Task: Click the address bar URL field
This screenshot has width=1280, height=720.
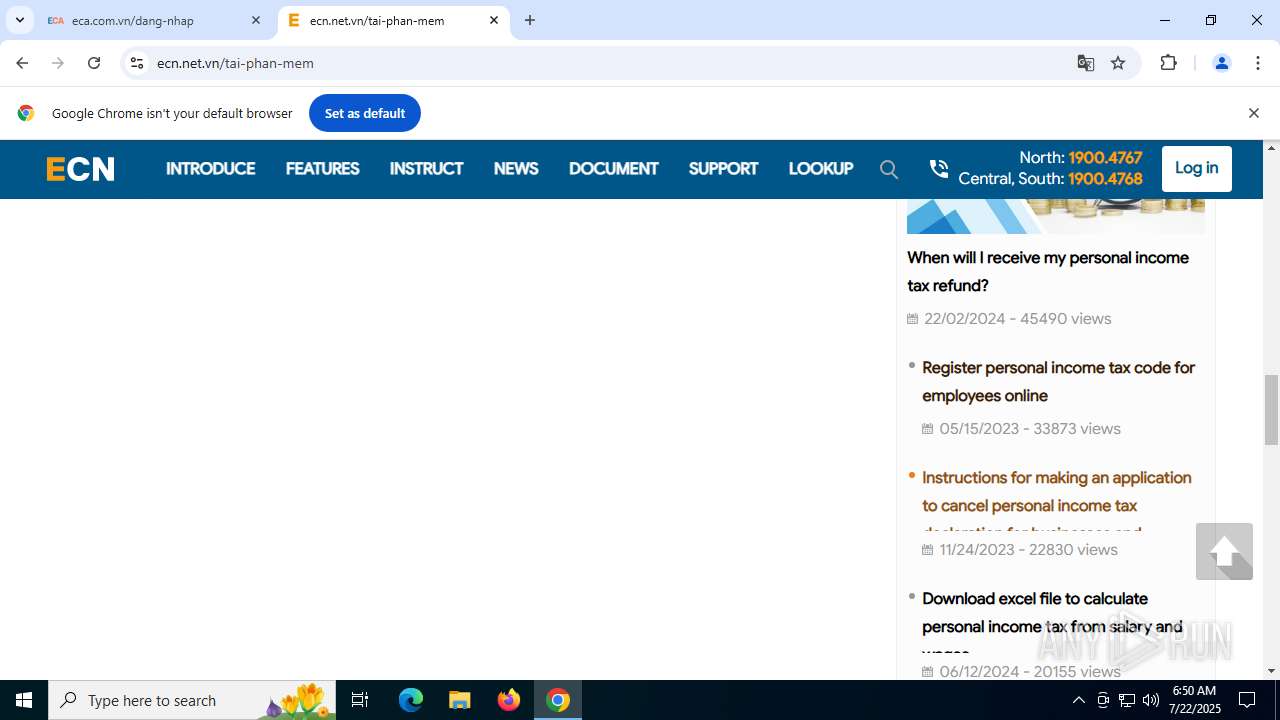Action: click(x=600, y=63)
